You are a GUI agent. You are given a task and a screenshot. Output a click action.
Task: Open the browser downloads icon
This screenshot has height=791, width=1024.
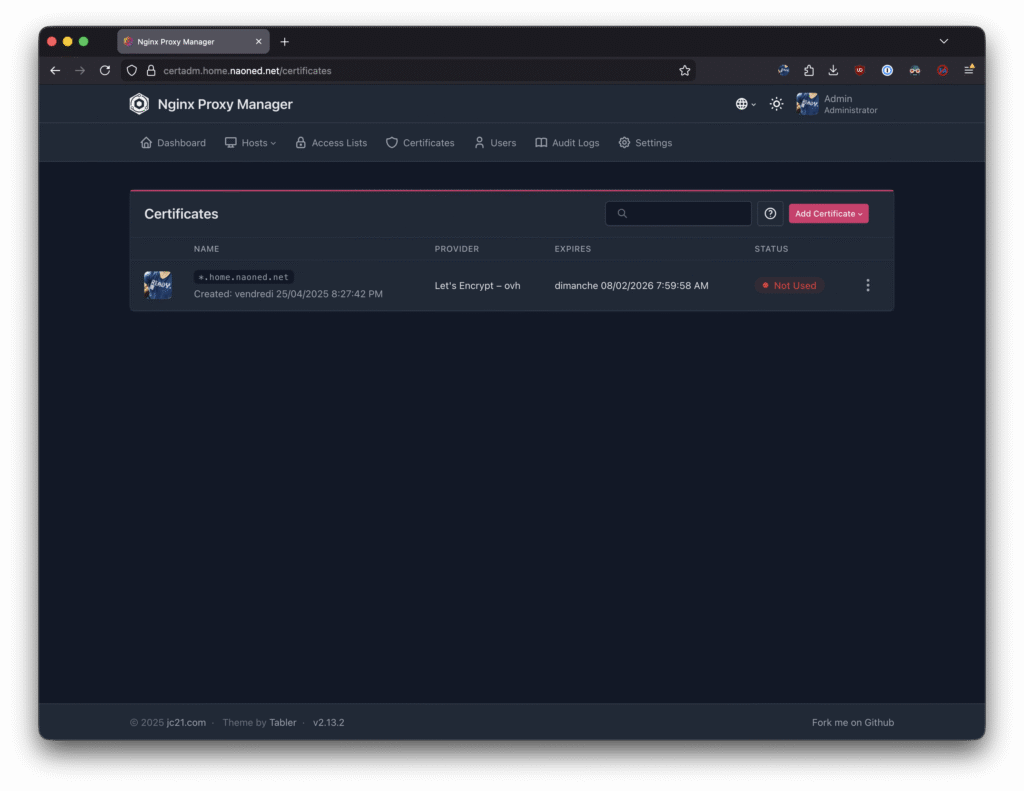point(833,71)
